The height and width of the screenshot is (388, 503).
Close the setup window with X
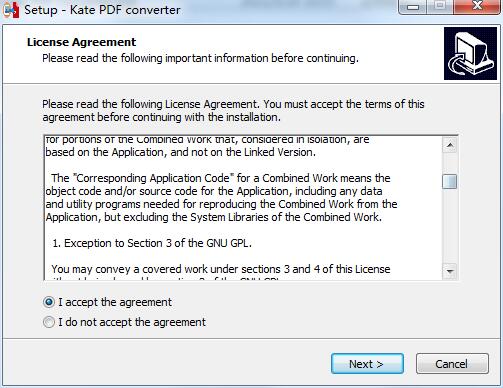pyautogui.click(x=477, y=7)
